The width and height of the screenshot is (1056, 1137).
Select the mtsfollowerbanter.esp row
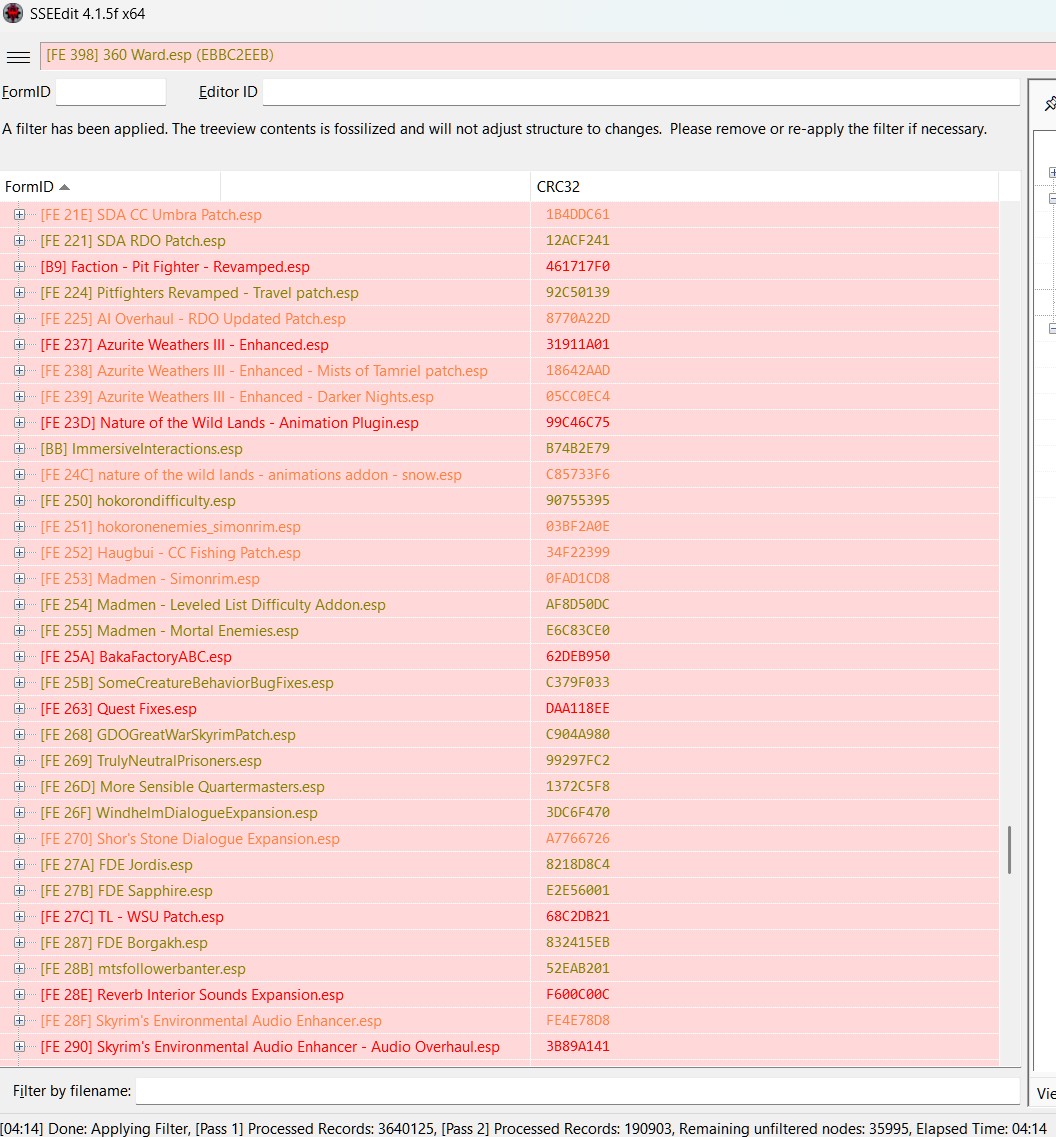[x=499, y=969]
